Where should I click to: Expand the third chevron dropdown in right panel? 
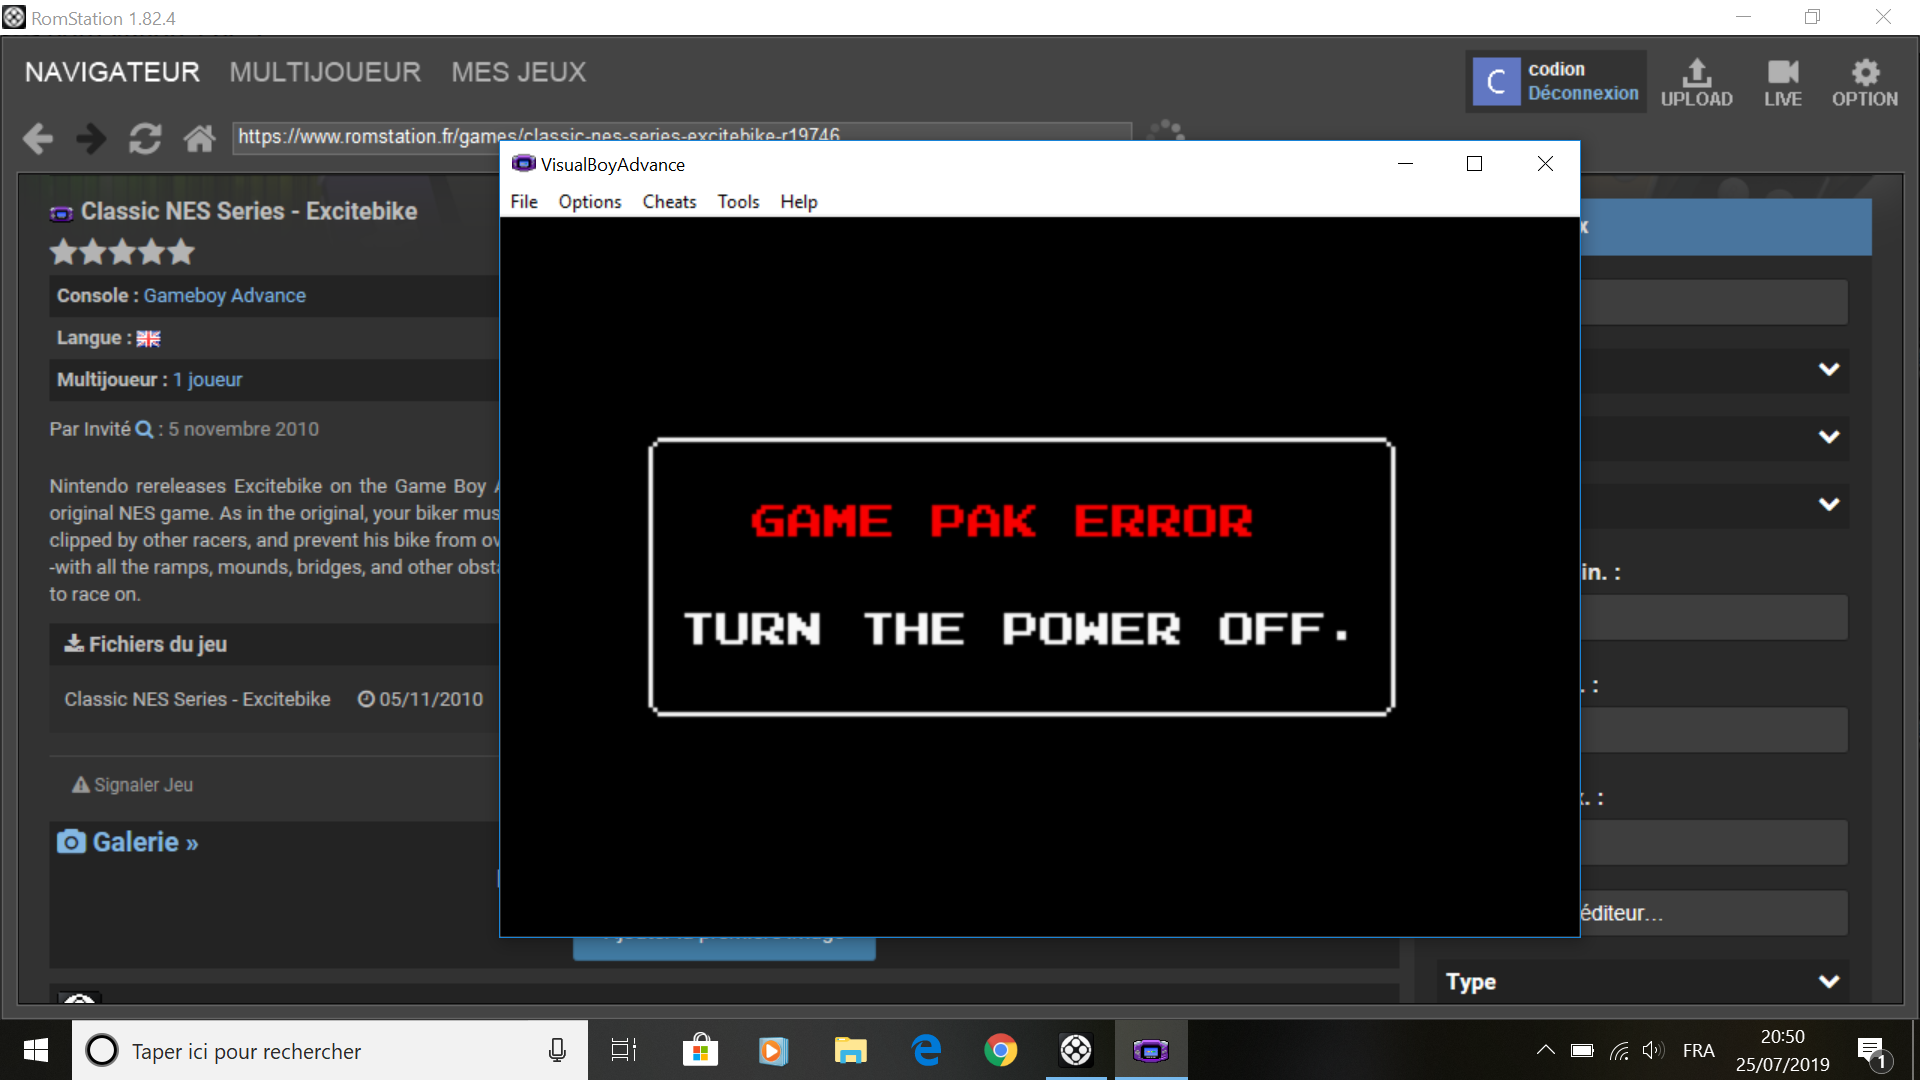[x=1829, y=504]
